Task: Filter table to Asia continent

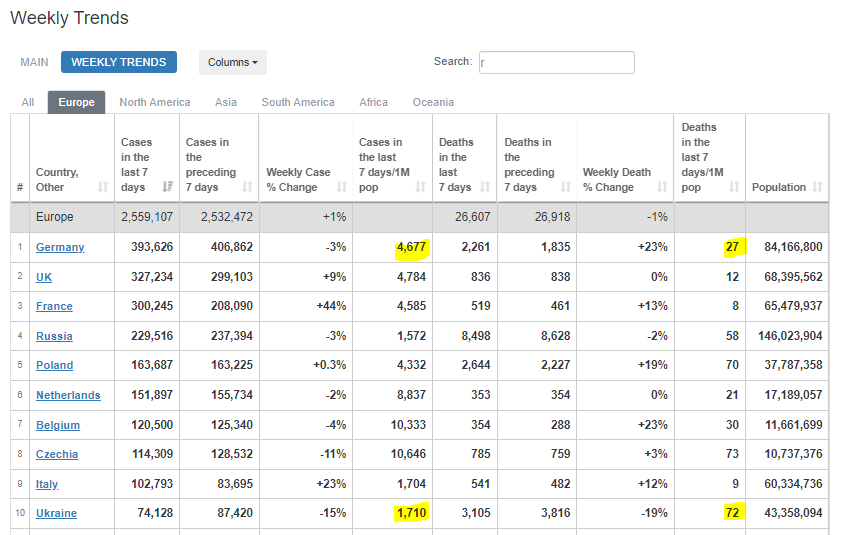Action: [226, 102]
